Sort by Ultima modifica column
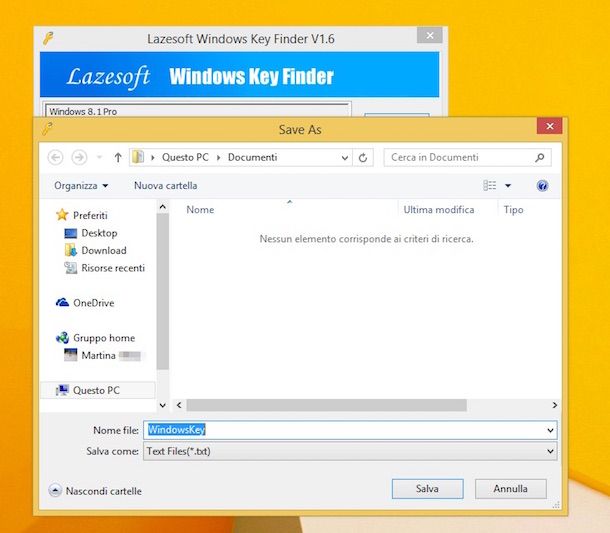The image size is (610, 533). point(439,210)
